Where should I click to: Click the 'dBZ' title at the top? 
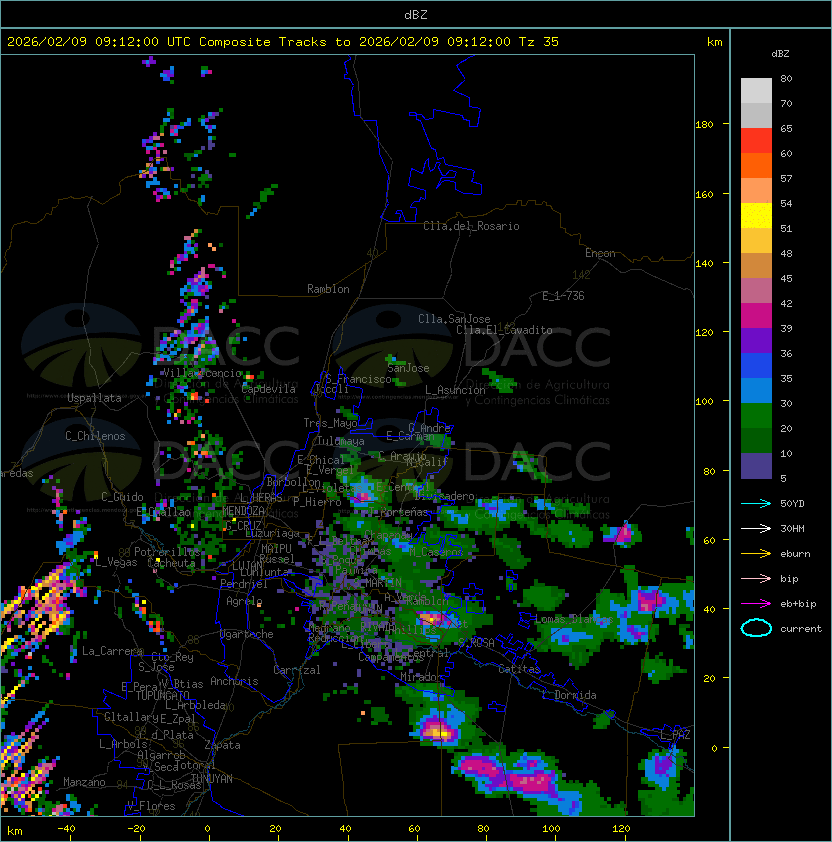coord(416,14)
